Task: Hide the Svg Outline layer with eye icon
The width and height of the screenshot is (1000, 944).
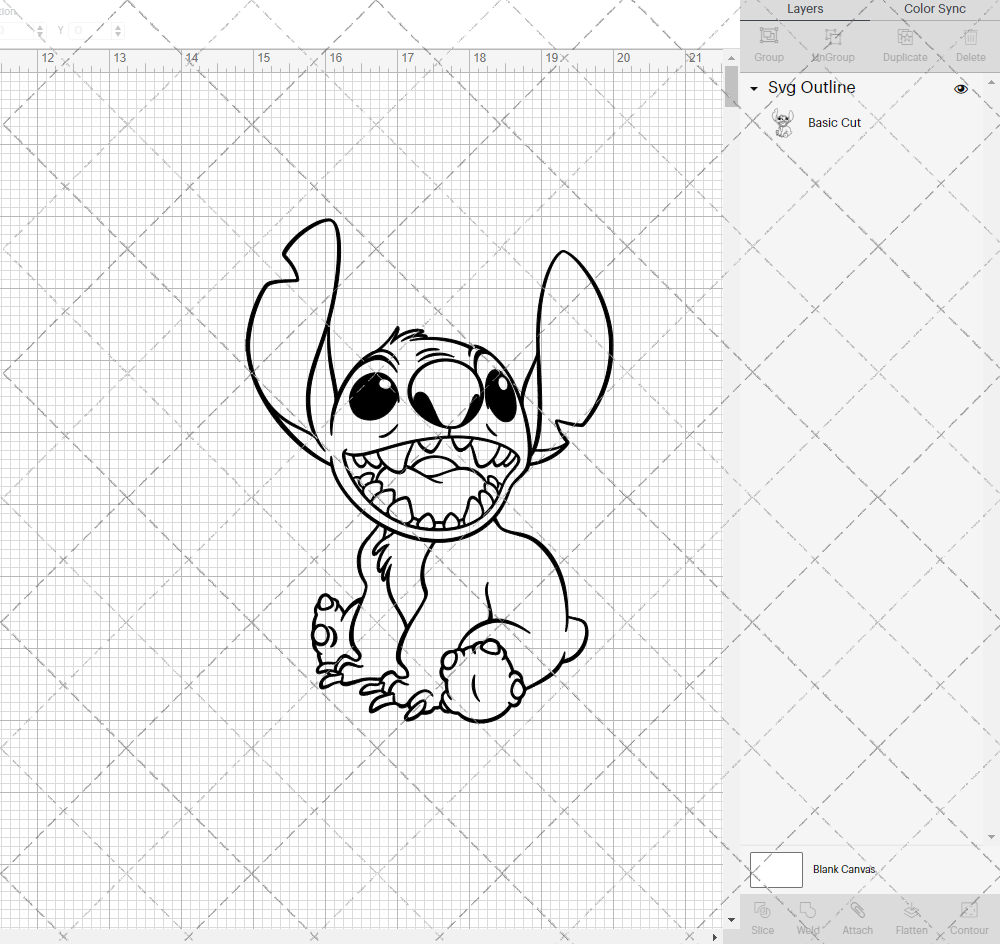Action: (x=960, y=89)
